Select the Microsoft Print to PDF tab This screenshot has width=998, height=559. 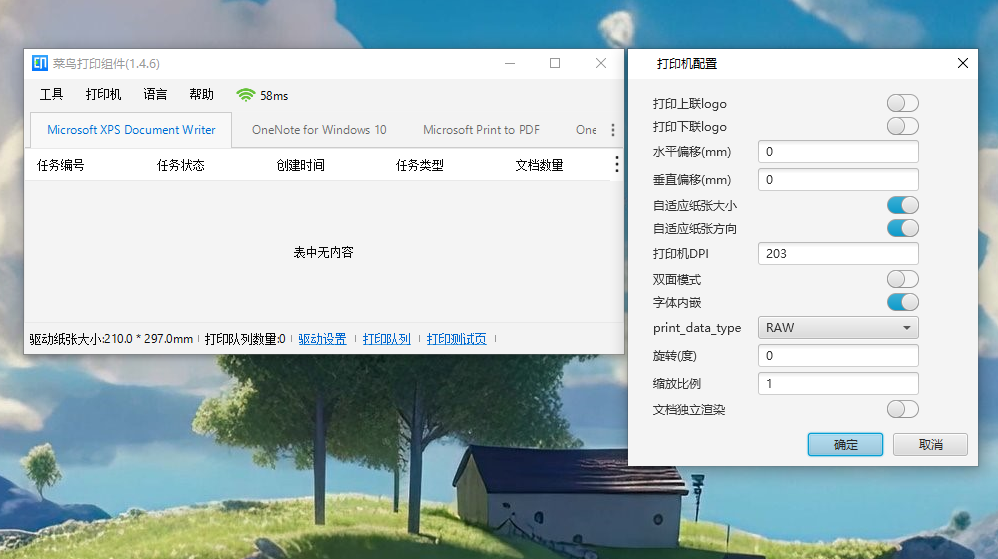(x=481, y=130)
